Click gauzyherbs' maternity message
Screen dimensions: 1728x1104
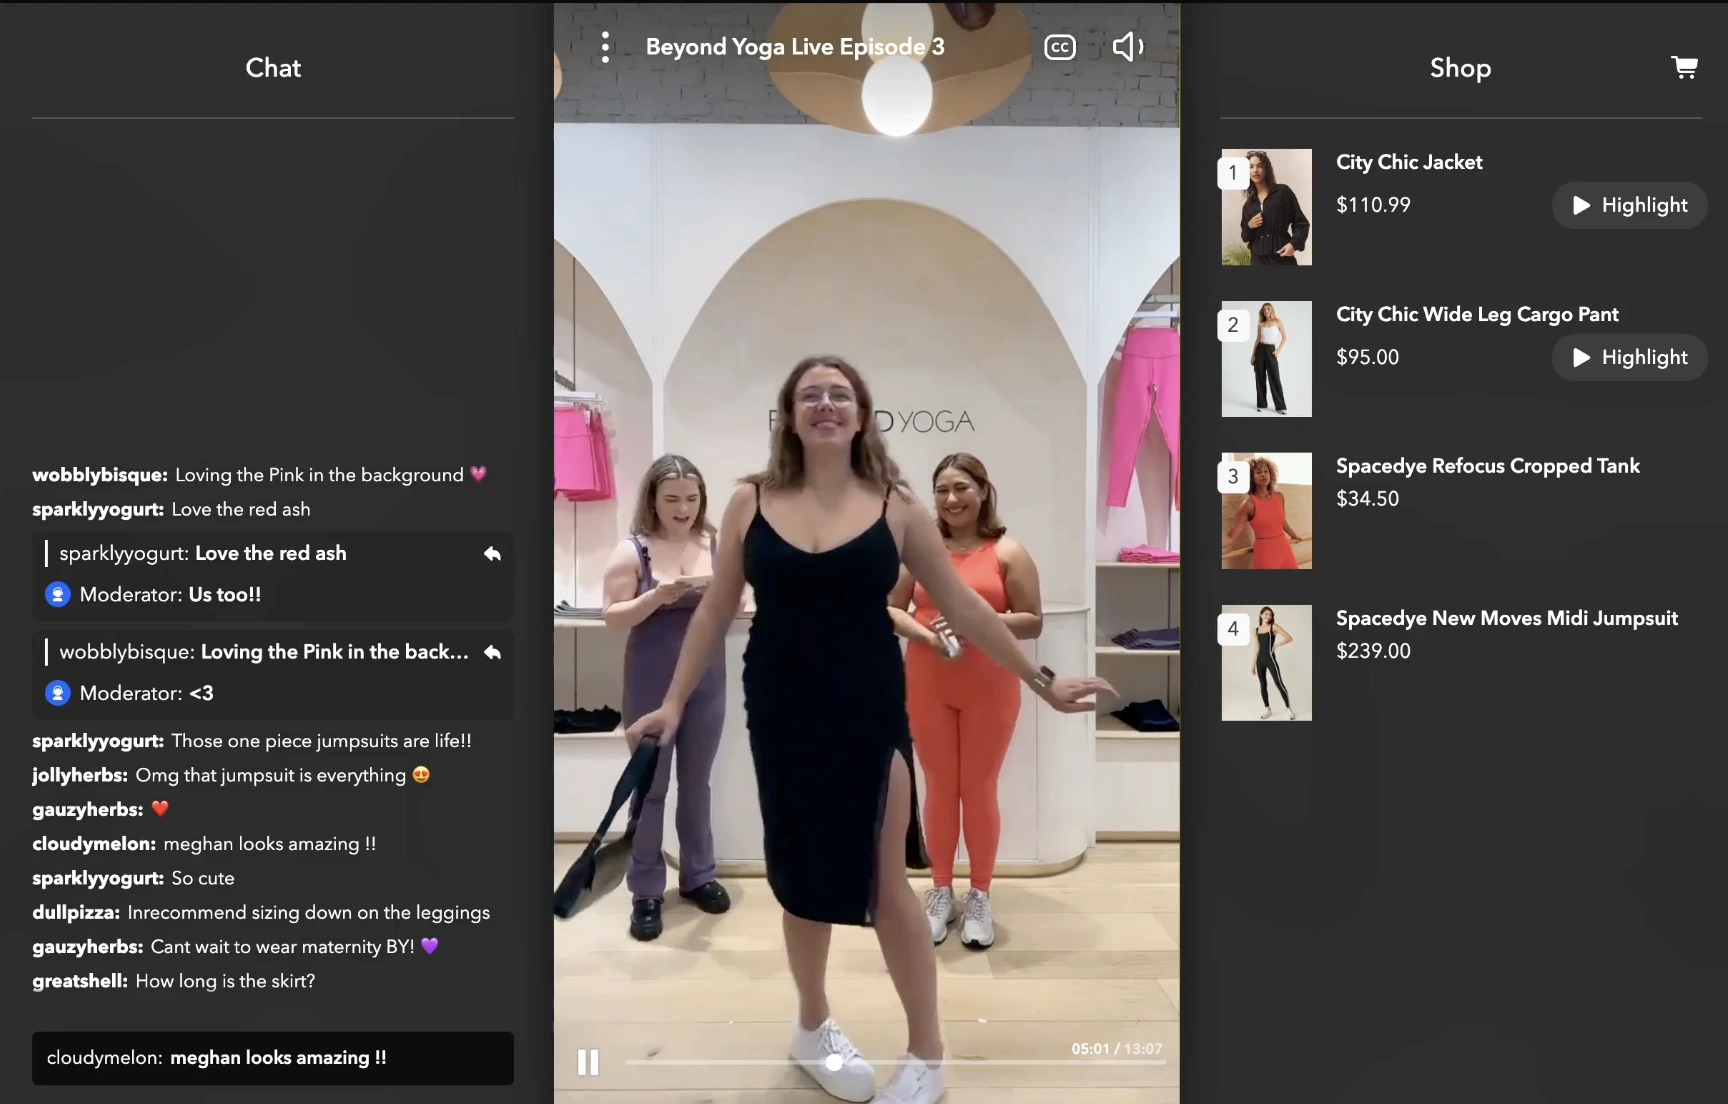pyautogui.click(x=236, y=947)
